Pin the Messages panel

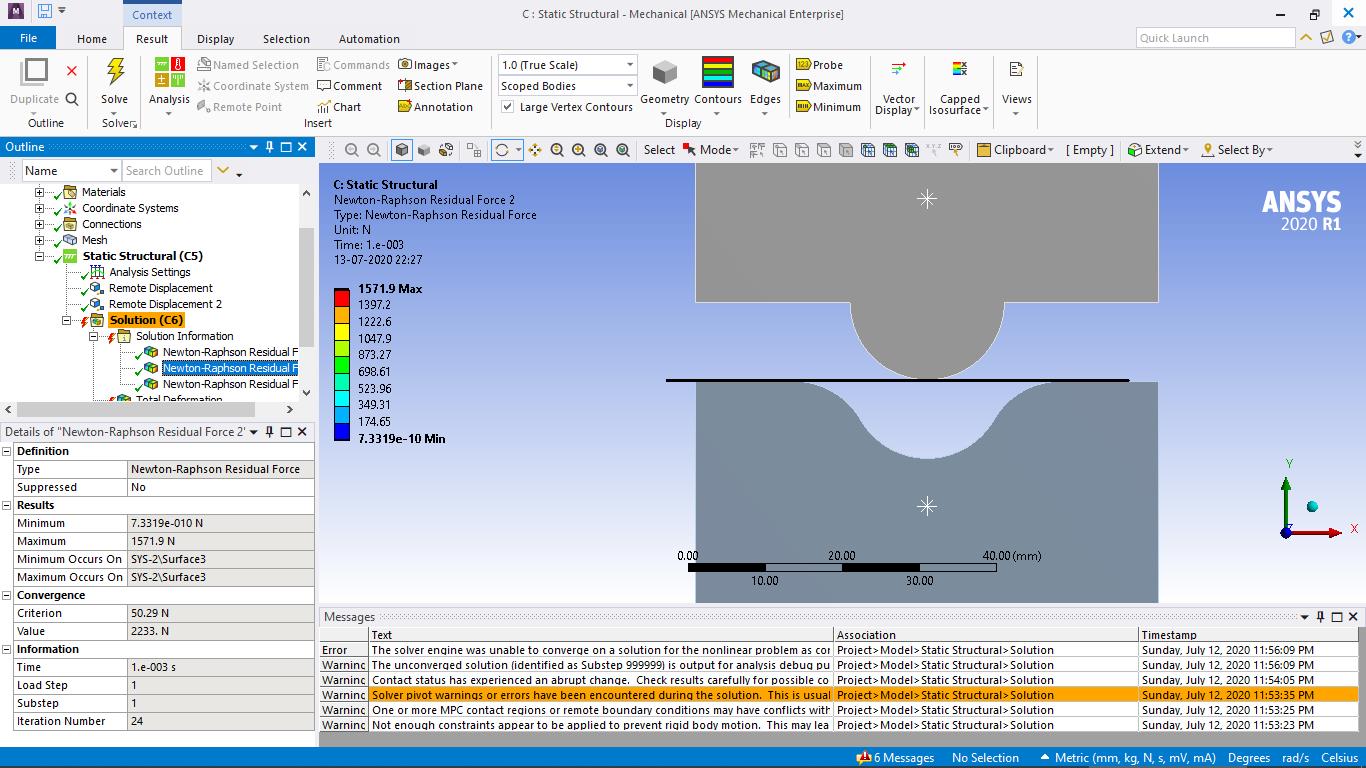coord(1320,617)
